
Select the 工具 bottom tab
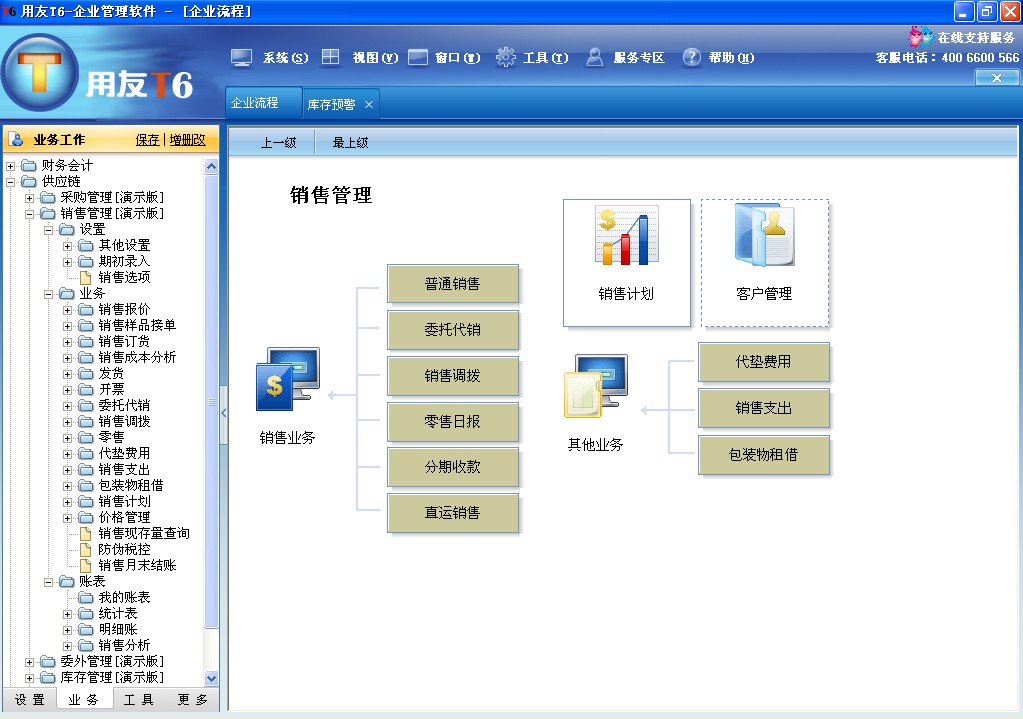(x=138, y=699)
